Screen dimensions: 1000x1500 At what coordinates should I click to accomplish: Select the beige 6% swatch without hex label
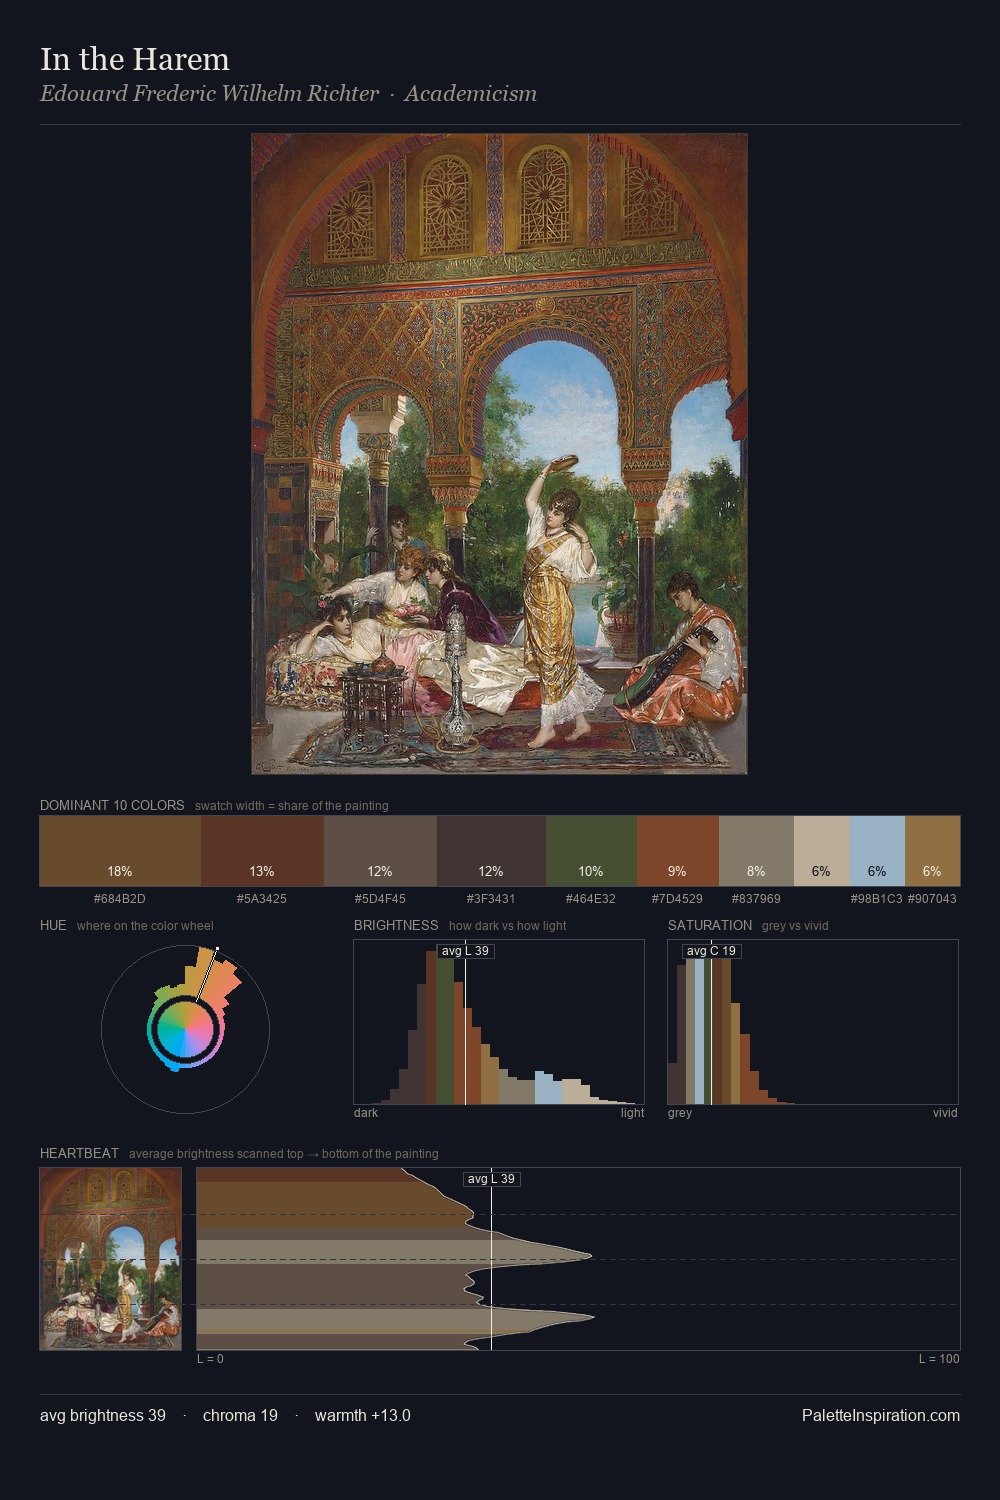pos(821,851)
